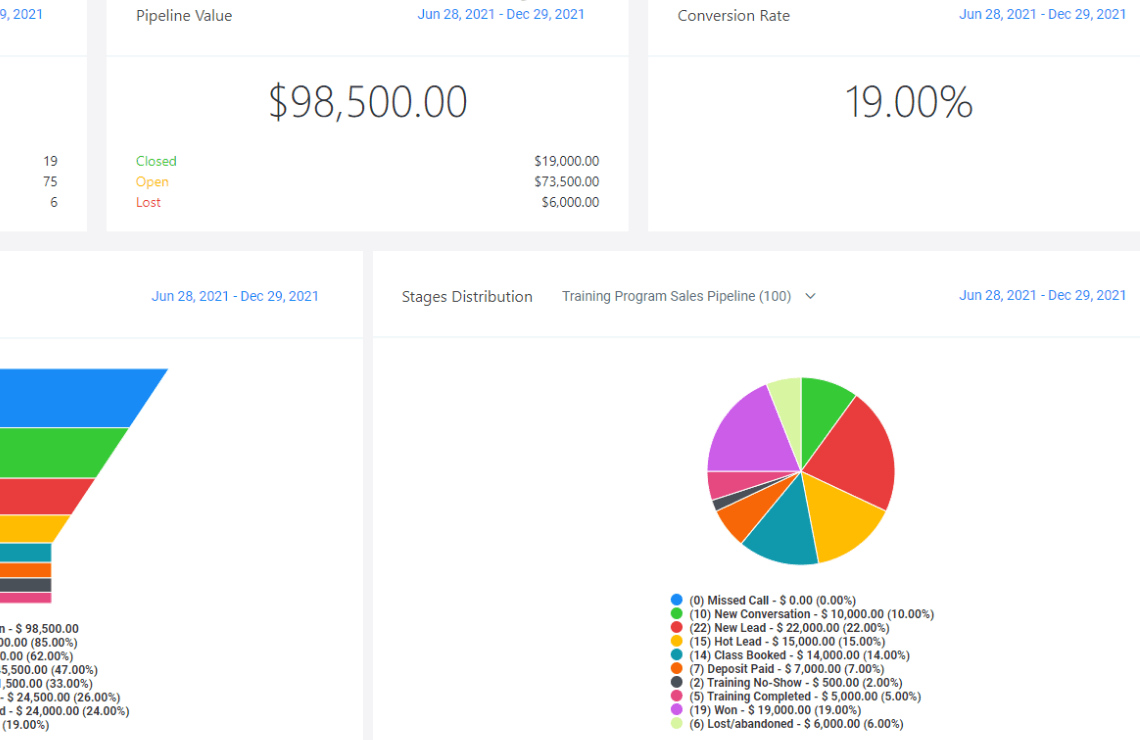1140x740 pixels.
Task: Click the New Lead red legend dot
Action: click(x=676, y=627)
